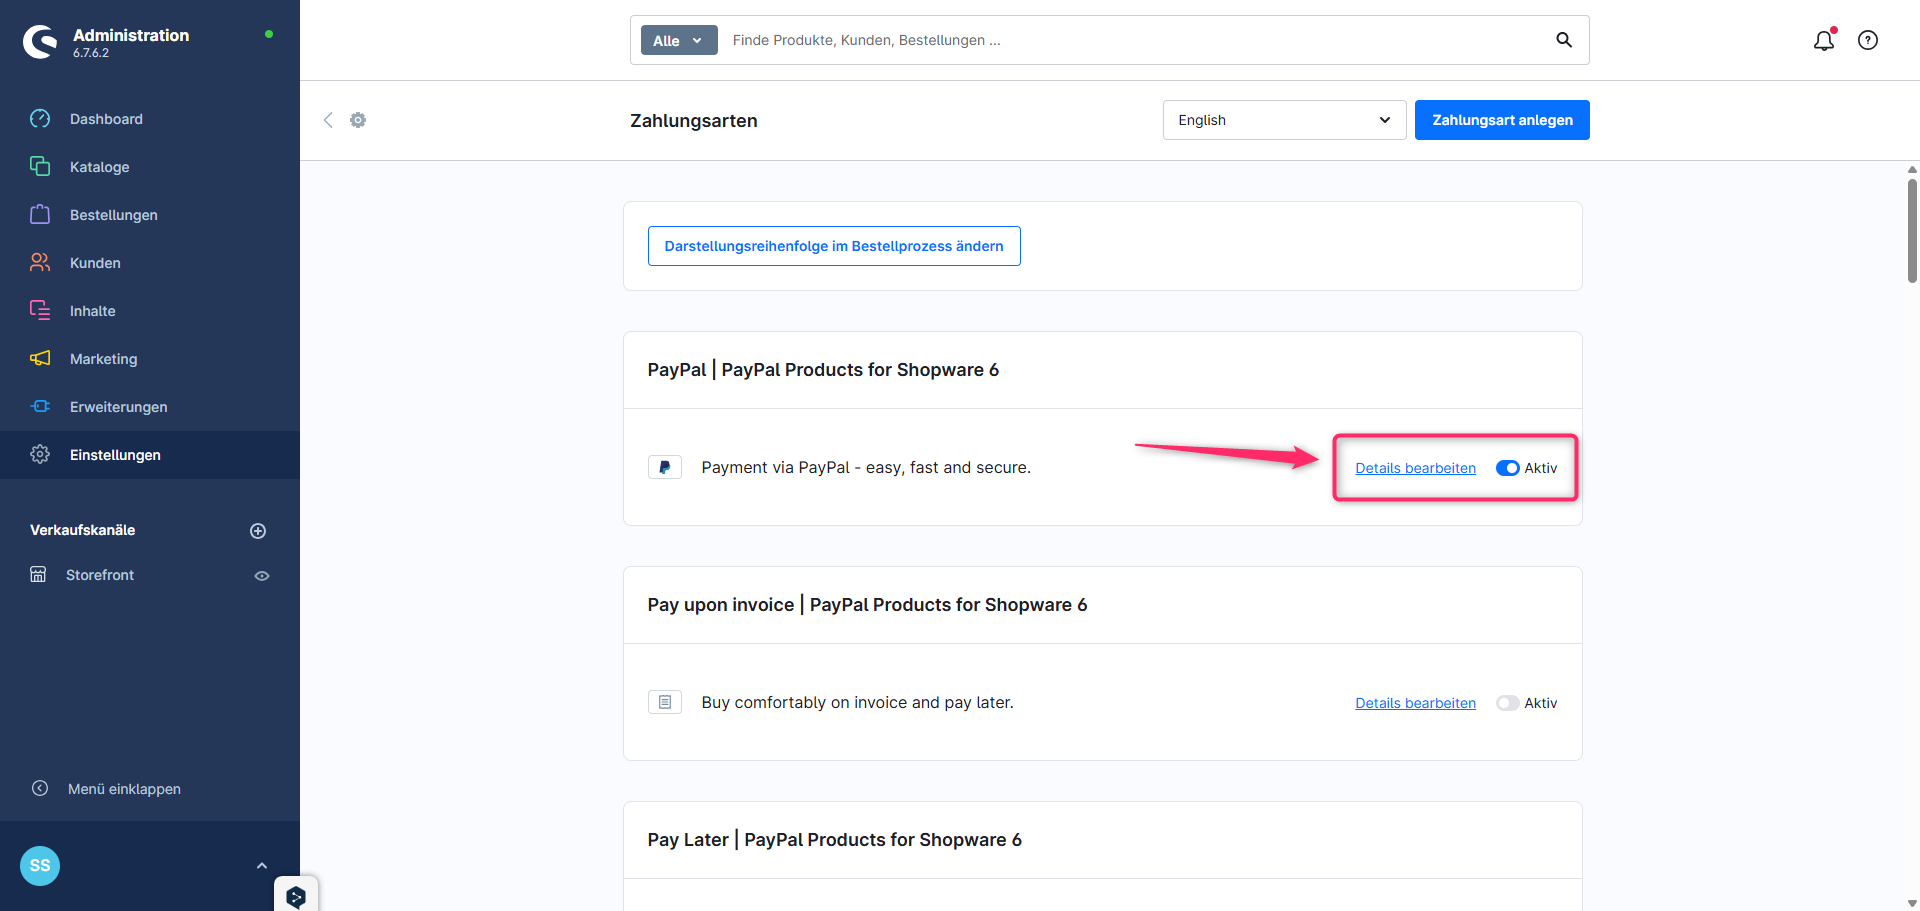This screenshot has height=911, width=1920.
Task: Expand the user menu chevron
Action: pos(262,866)
